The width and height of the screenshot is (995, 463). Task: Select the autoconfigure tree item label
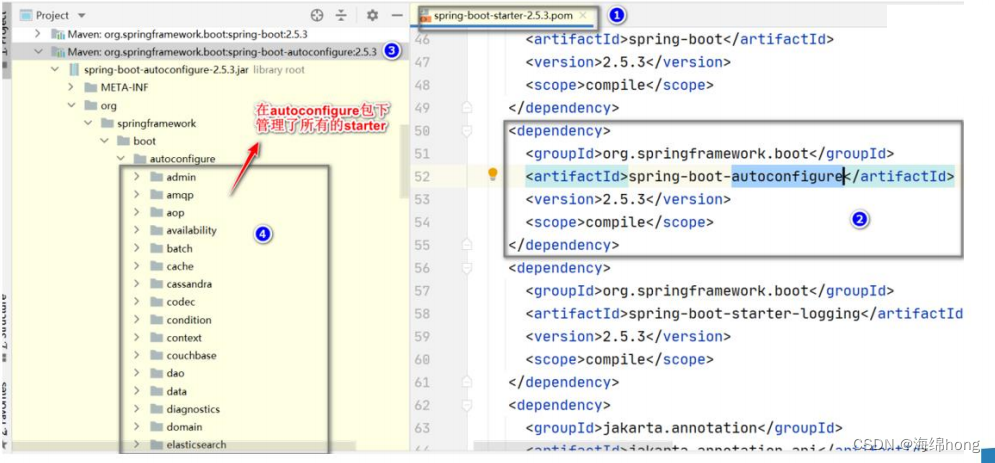point(182,159)
